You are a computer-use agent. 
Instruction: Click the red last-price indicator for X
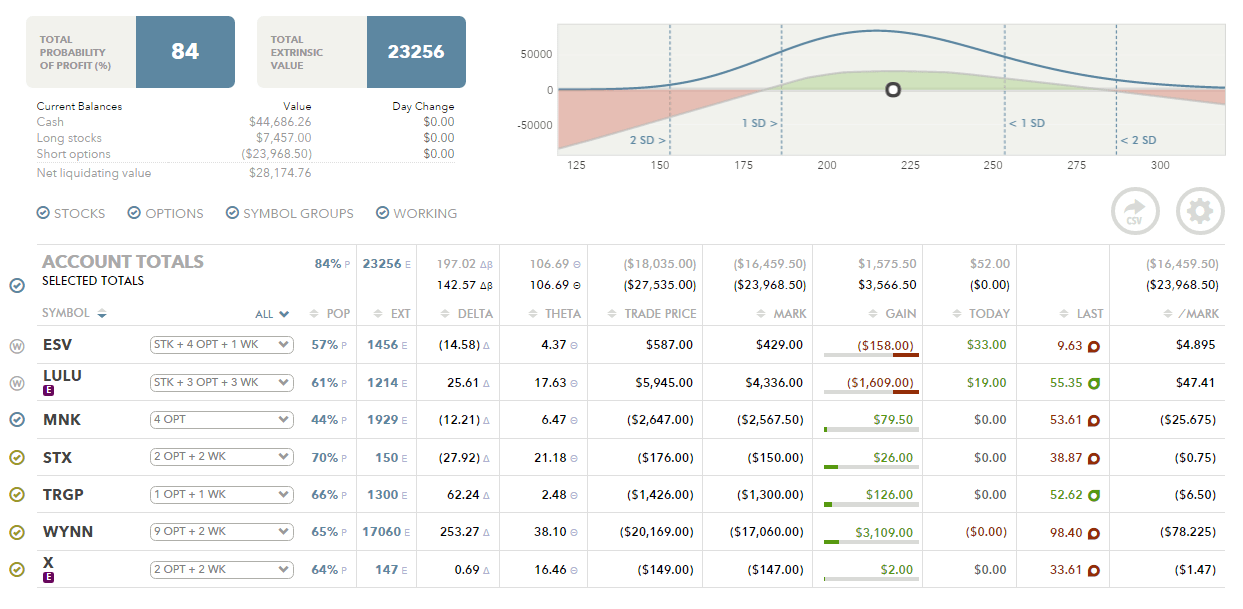[x=1094, y=571]
